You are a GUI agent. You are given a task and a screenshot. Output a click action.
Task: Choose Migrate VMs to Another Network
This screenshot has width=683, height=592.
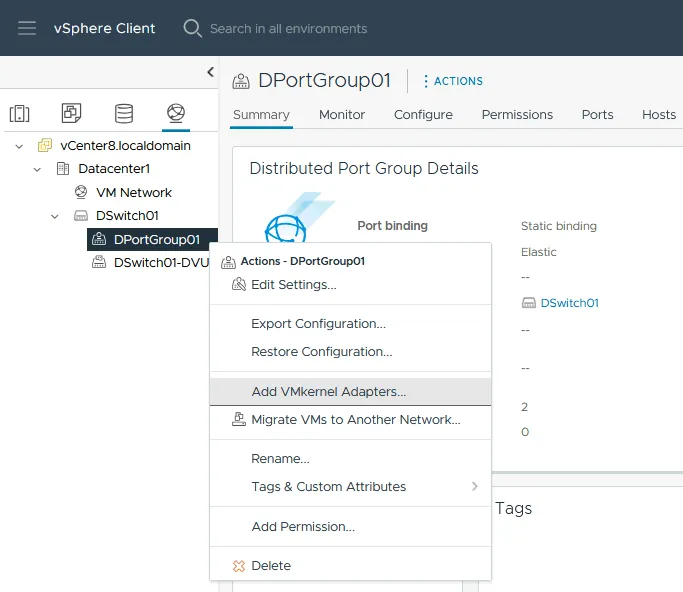coord(351,419)
